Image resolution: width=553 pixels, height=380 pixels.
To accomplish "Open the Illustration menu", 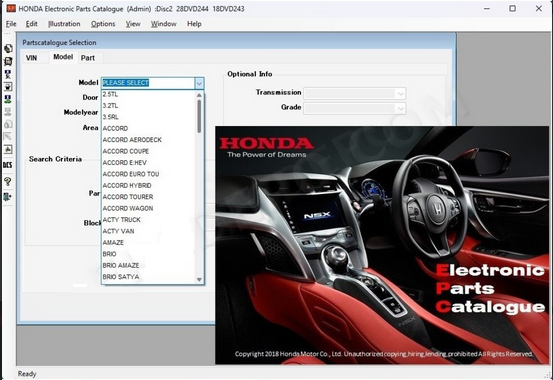I will [64, 24].
